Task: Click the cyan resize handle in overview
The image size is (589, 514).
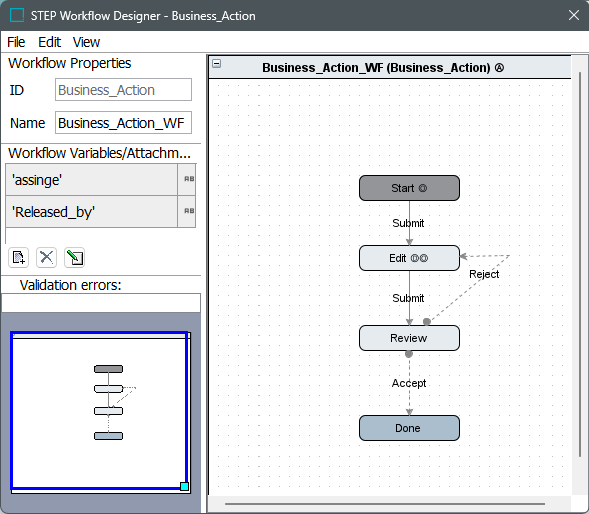Action: pyautogui.click(x=184, y=487)
